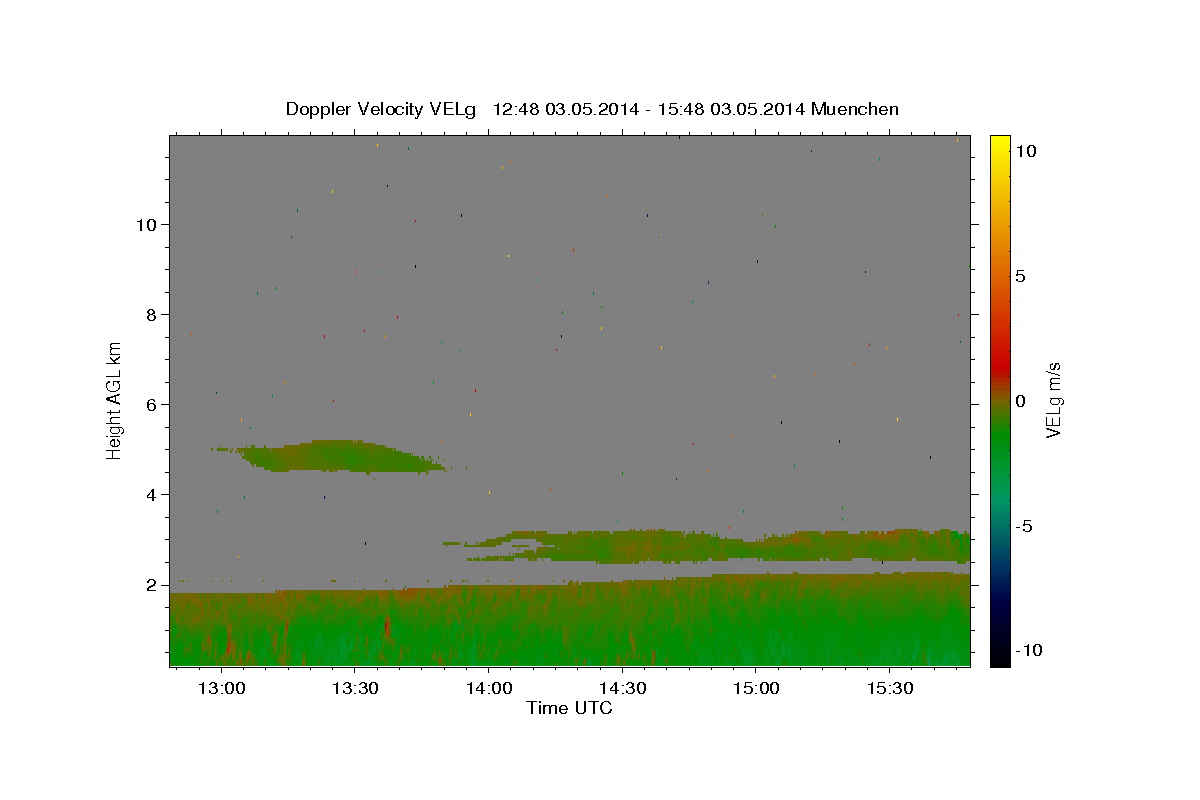Screen dimensions: 1200x800
Task: Click the colorbar value label -5
Action: (x=1023, y=526)
